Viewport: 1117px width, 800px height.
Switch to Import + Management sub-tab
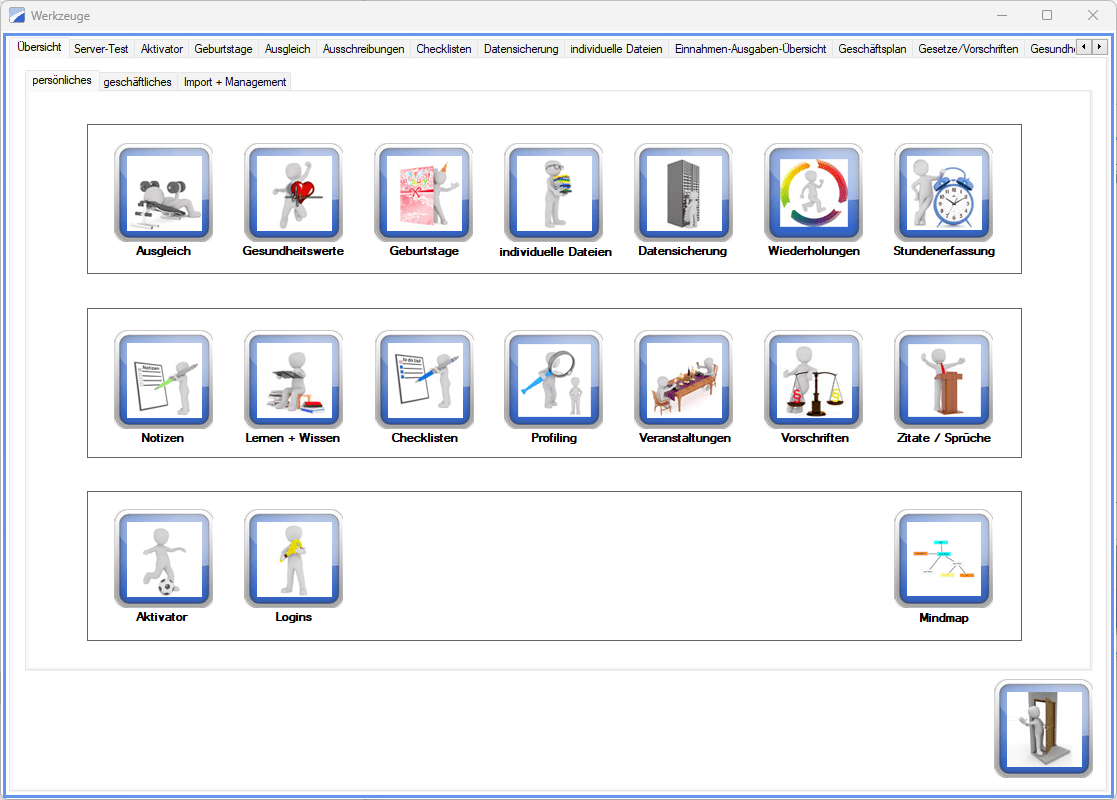click(x=235, y=82)
